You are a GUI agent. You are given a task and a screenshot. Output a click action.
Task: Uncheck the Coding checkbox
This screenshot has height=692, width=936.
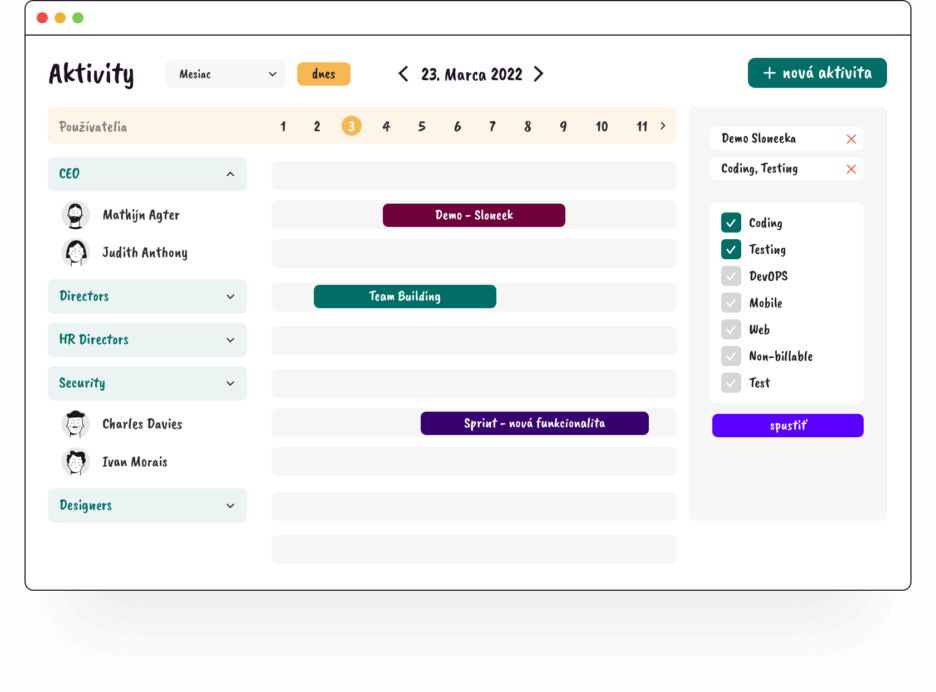tap(731, 223)
